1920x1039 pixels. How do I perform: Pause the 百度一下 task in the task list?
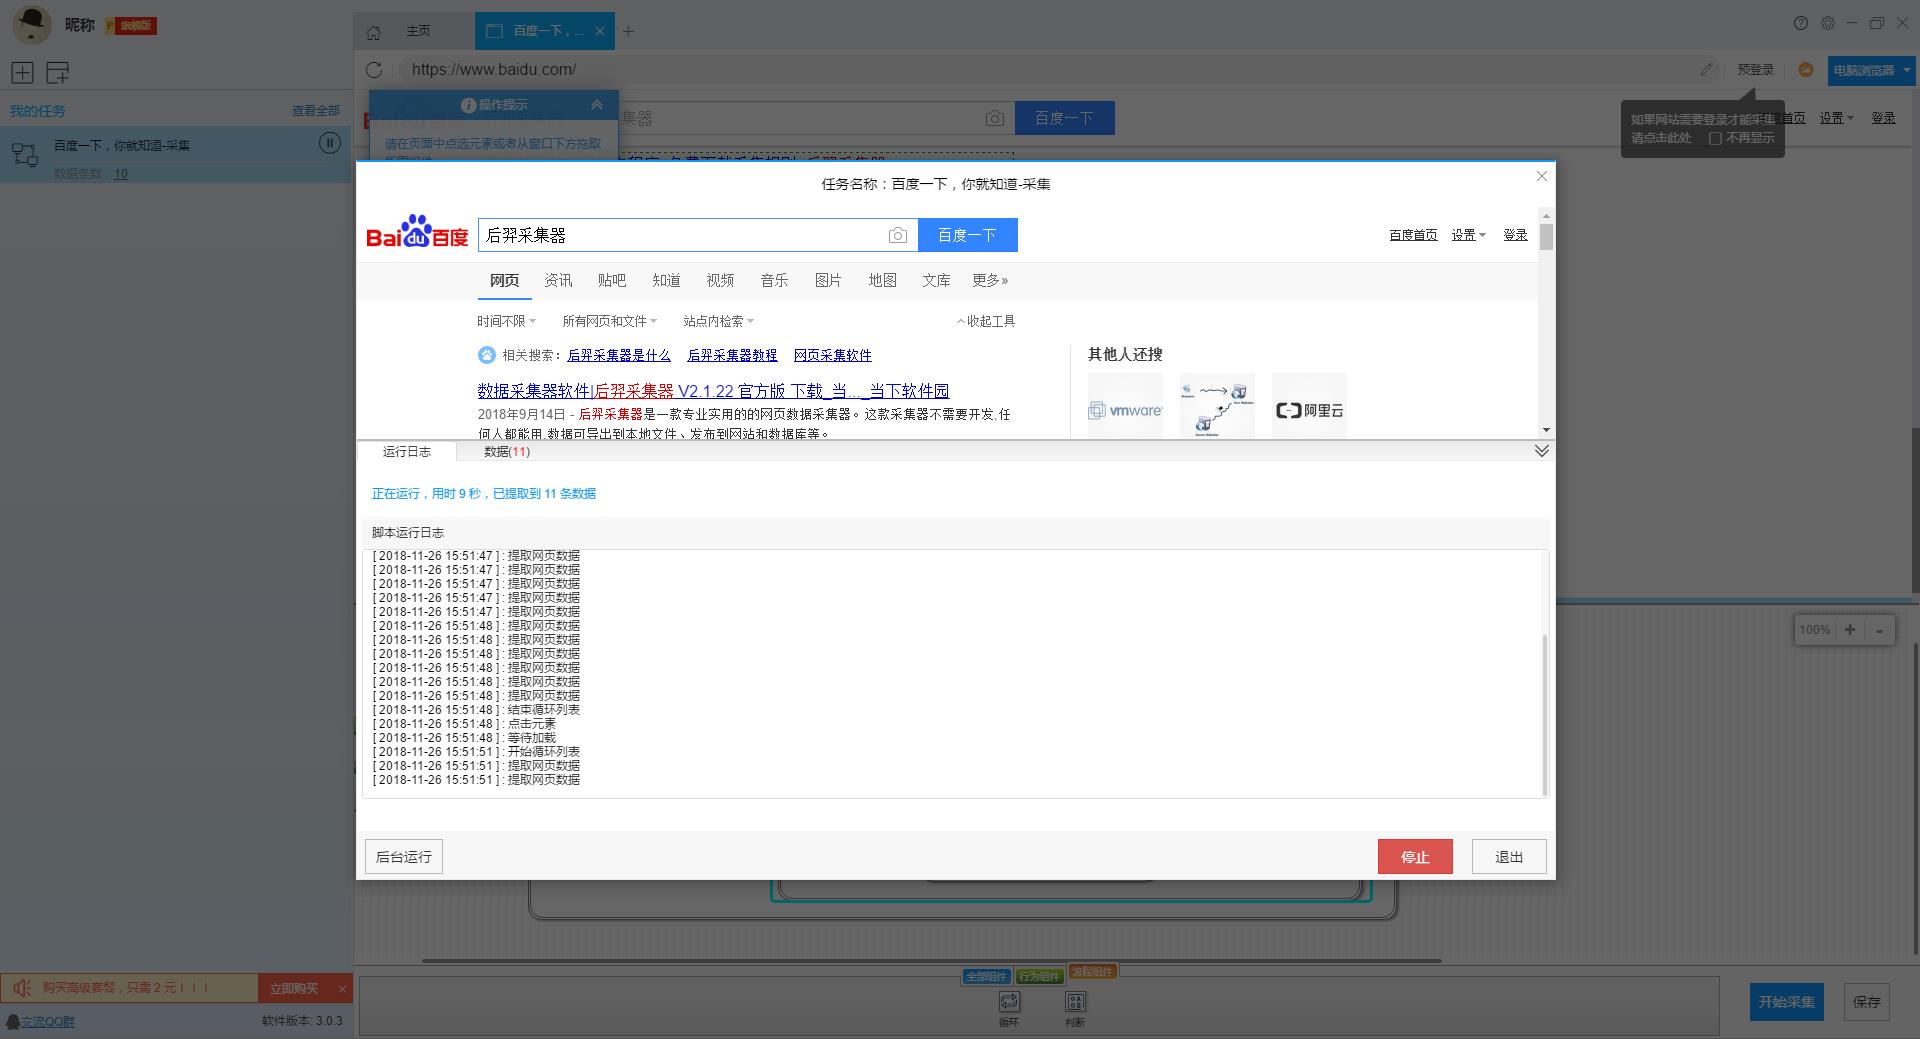pyautogui.click(x=329, y=143)
